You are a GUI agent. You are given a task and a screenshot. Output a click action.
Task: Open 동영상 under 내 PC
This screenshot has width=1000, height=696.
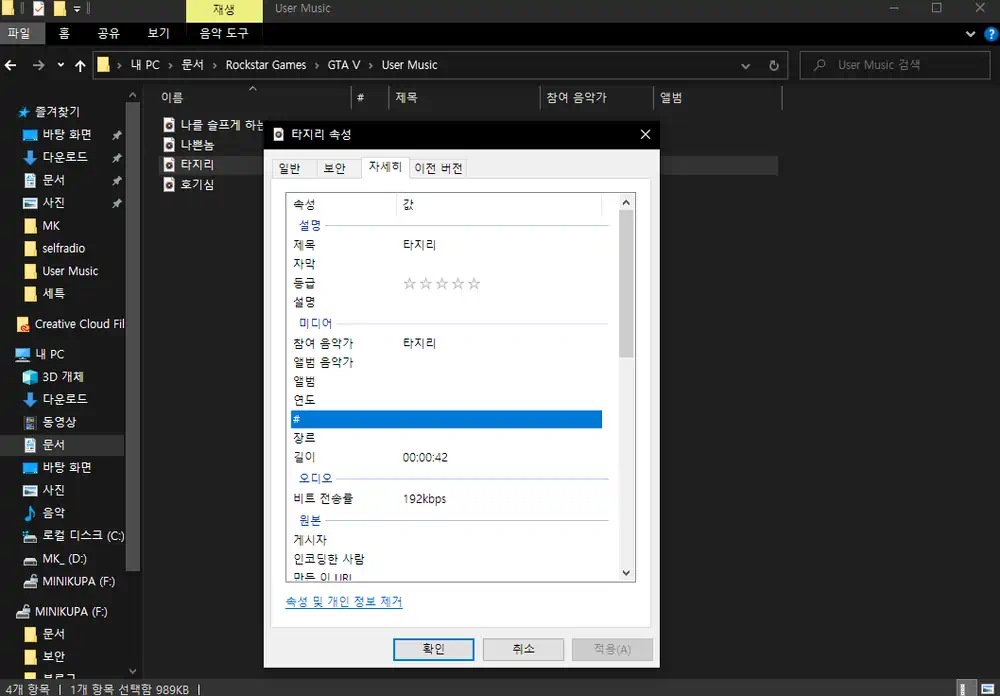tap(59, 422)
